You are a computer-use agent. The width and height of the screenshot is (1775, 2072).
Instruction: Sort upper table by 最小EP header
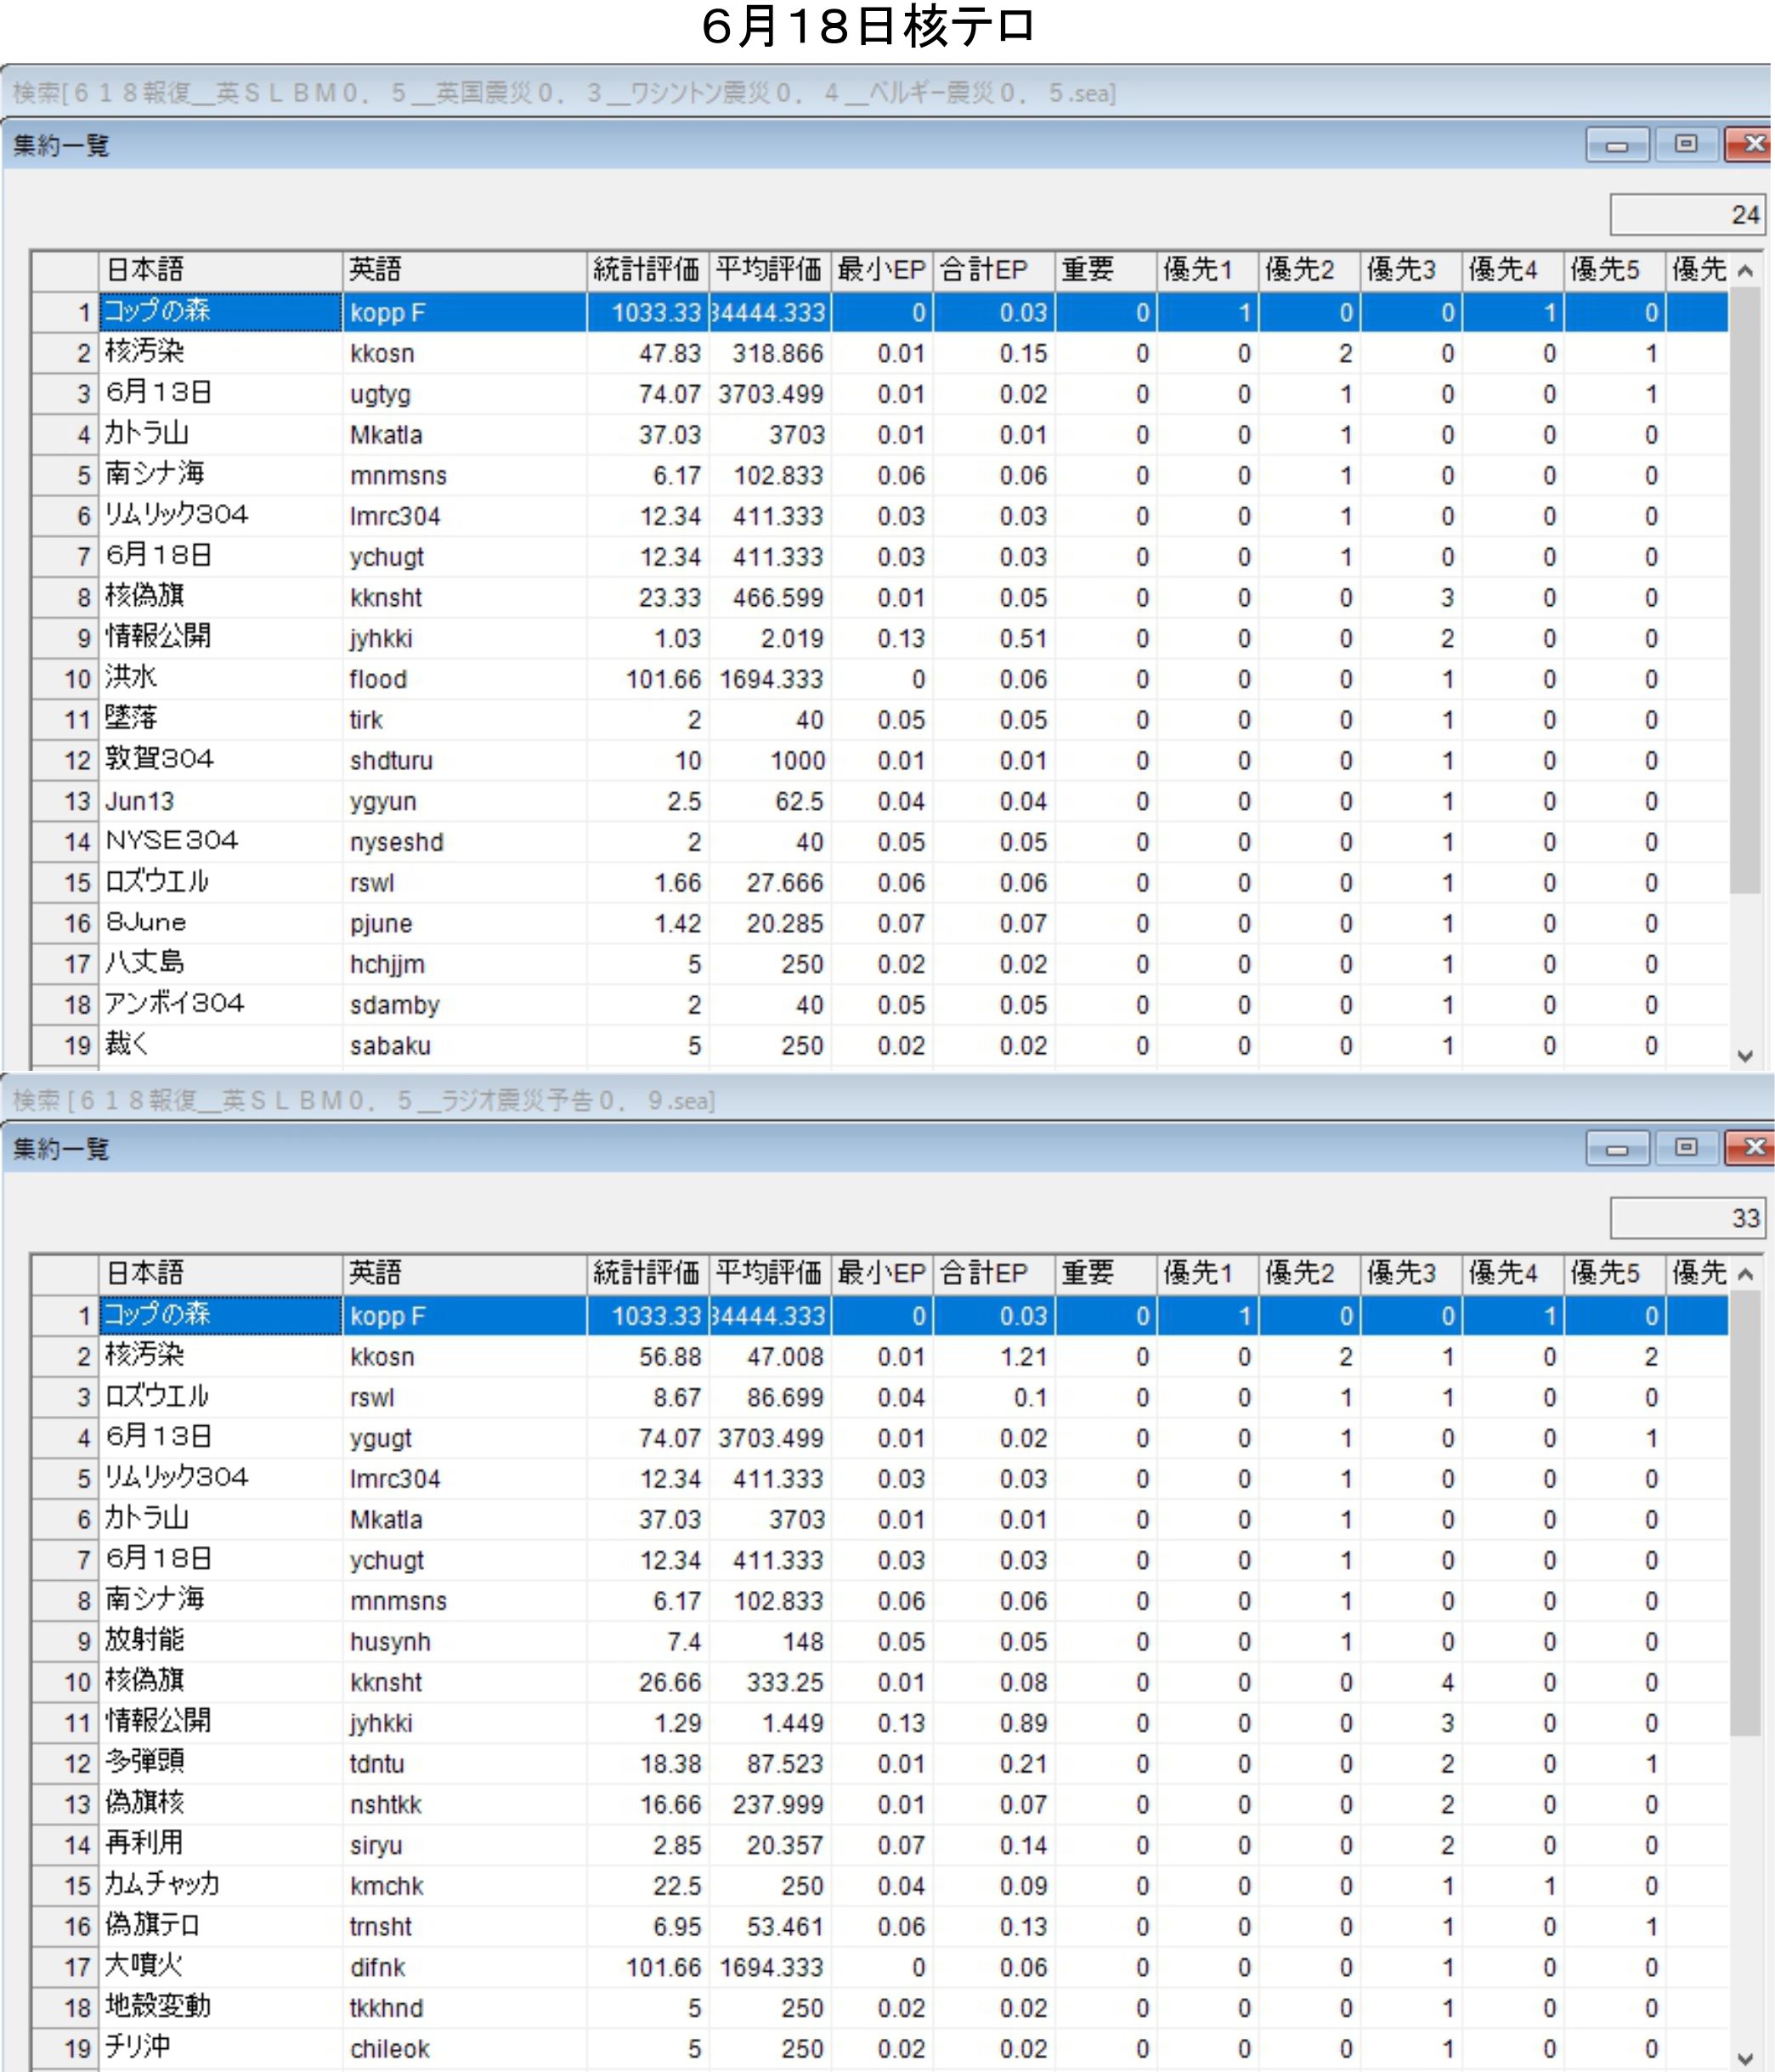(x=882, y=270)
